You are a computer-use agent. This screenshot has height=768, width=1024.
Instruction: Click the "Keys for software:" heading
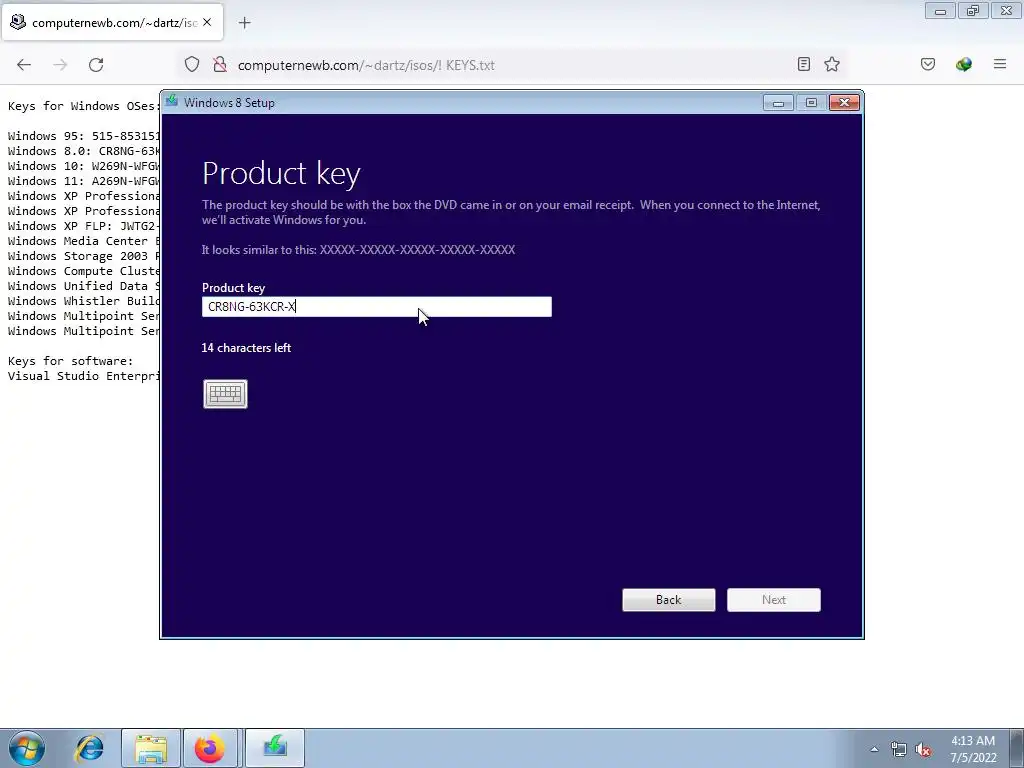point(71,361)
